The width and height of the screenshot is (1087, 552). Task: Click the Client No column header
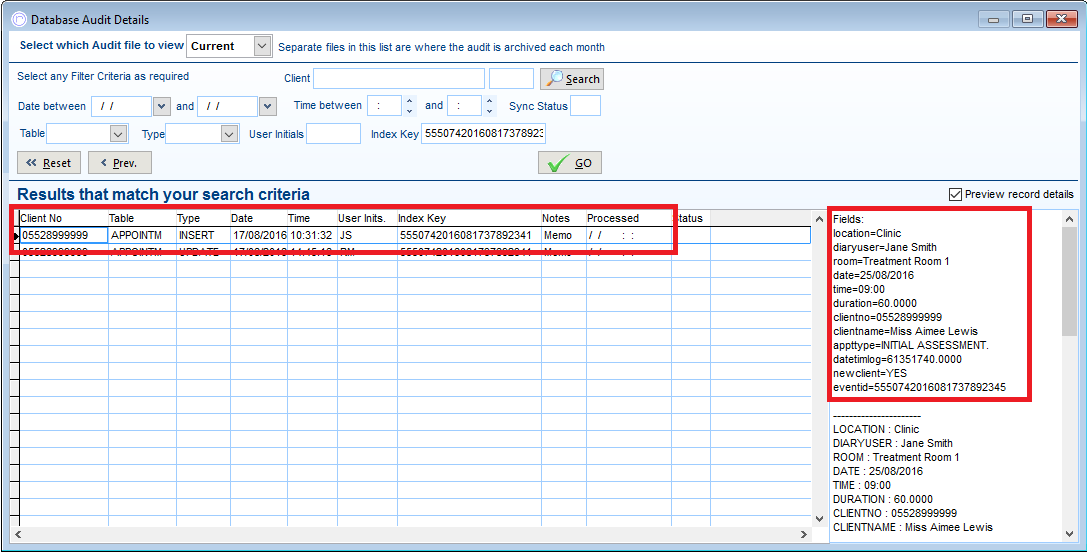click(x=62, y=218)
